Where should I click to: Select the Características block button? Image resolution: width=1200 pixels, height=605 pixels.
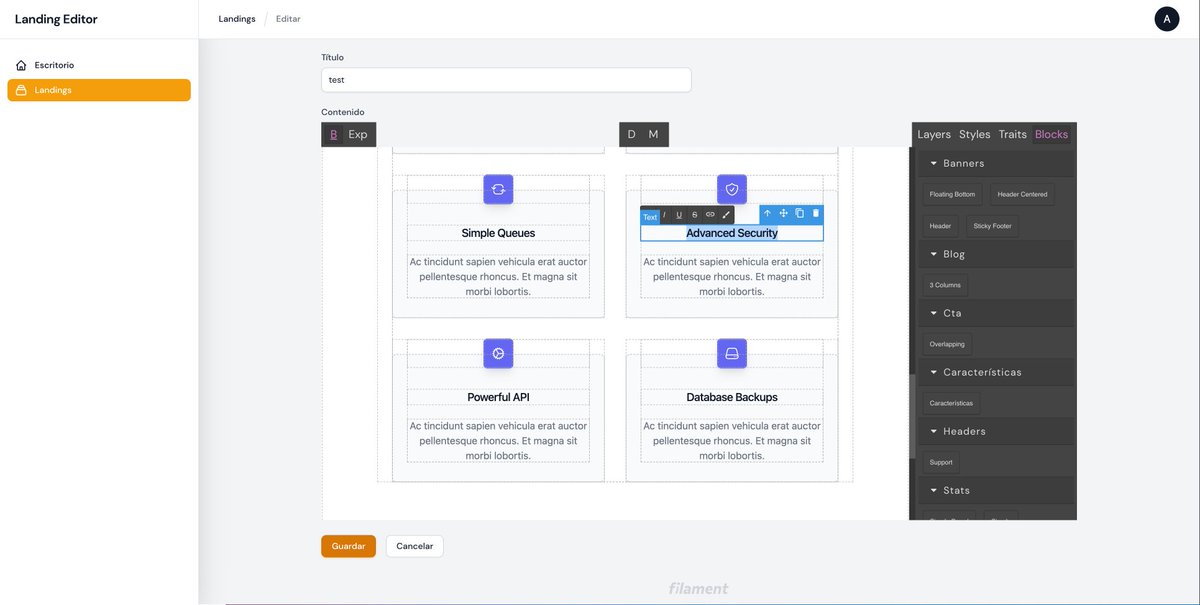click(x=951, y=403)
